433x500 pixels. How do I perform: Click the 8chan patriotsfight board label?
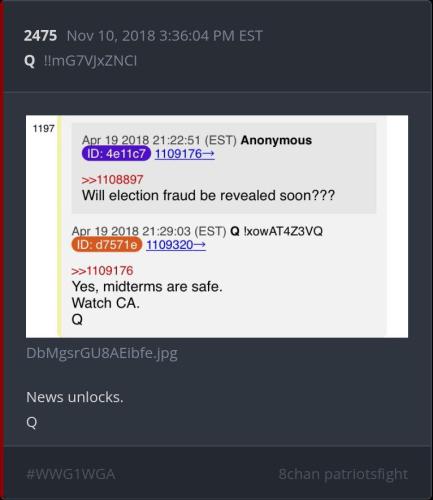343,474
